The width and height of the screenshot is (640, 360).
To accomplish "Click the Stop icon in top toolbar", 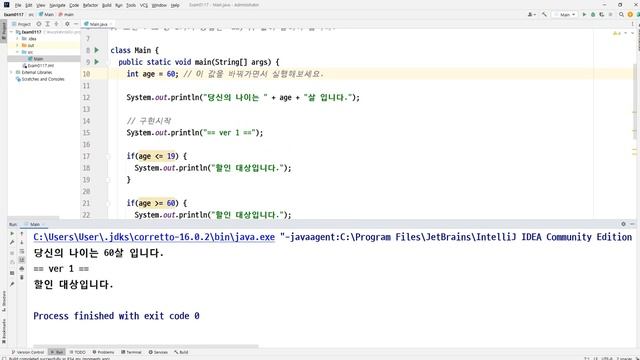I will coord(611,14).
